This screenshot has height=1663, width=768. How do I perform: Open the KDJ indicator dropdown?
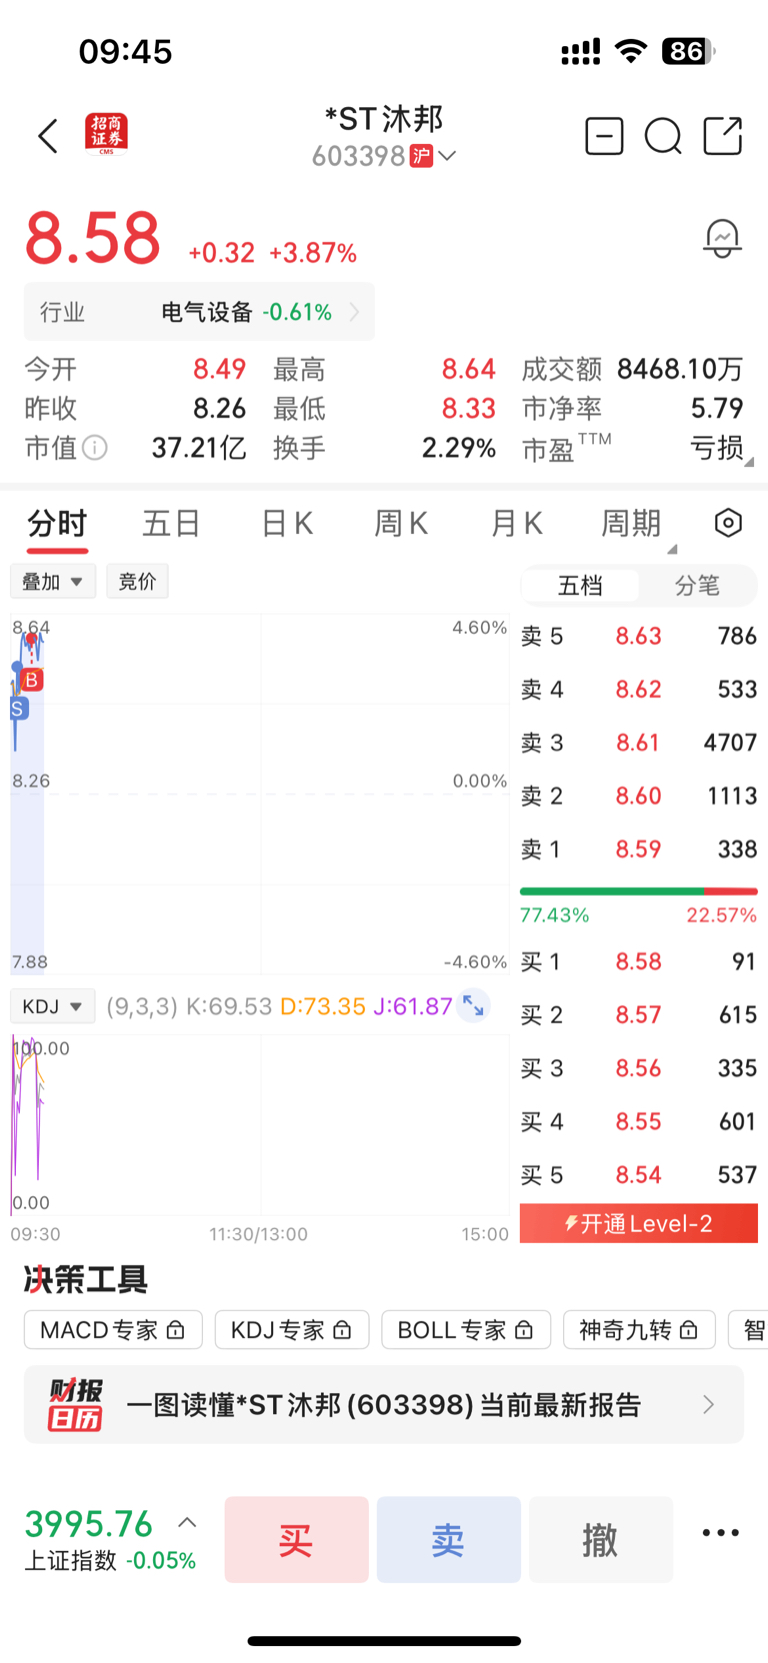52,1006
